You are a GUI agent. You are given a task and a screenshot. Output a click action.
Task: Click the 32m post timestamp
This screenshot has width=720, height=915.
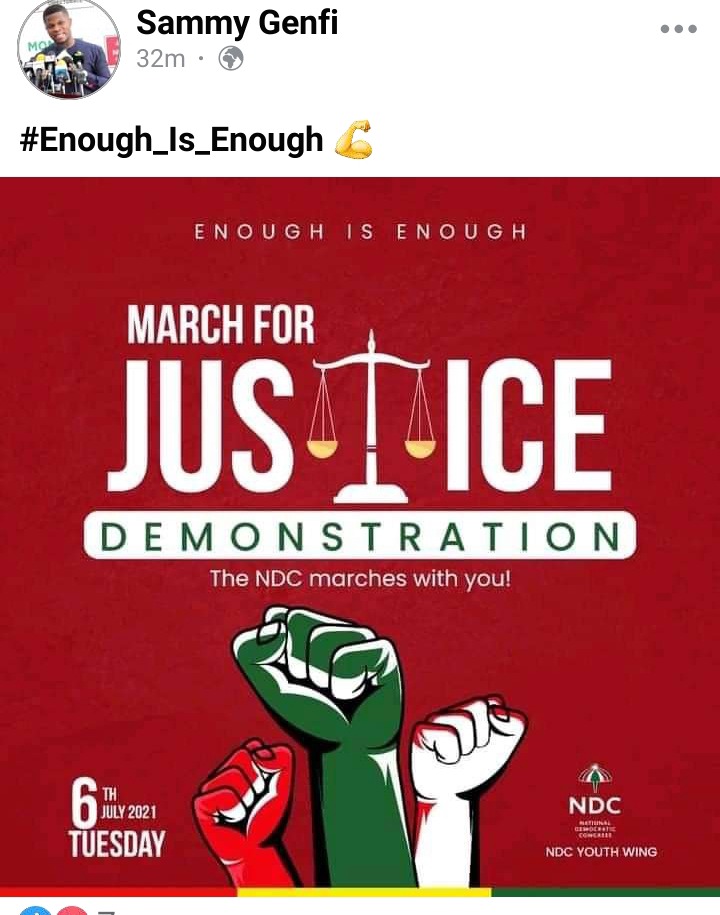click(x=160, y=59)
